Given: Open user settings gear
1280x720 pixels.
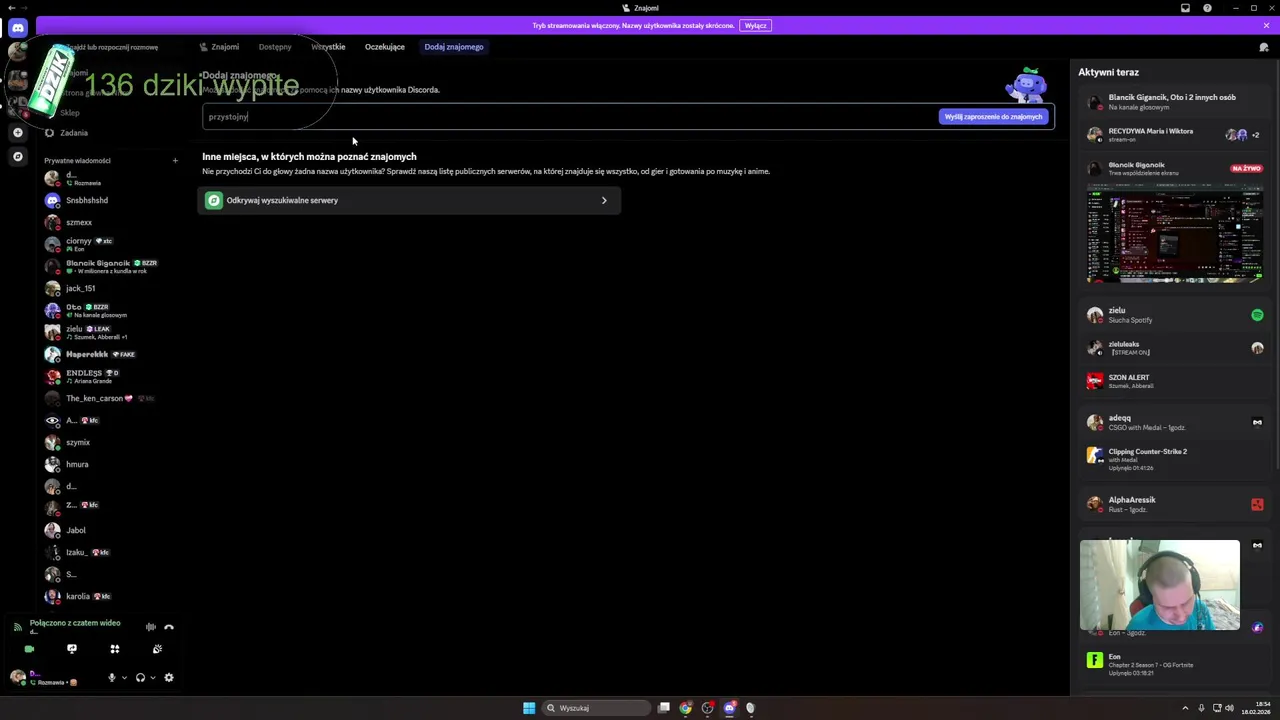Looking at the screenshot, I should [x=169, y=677].
